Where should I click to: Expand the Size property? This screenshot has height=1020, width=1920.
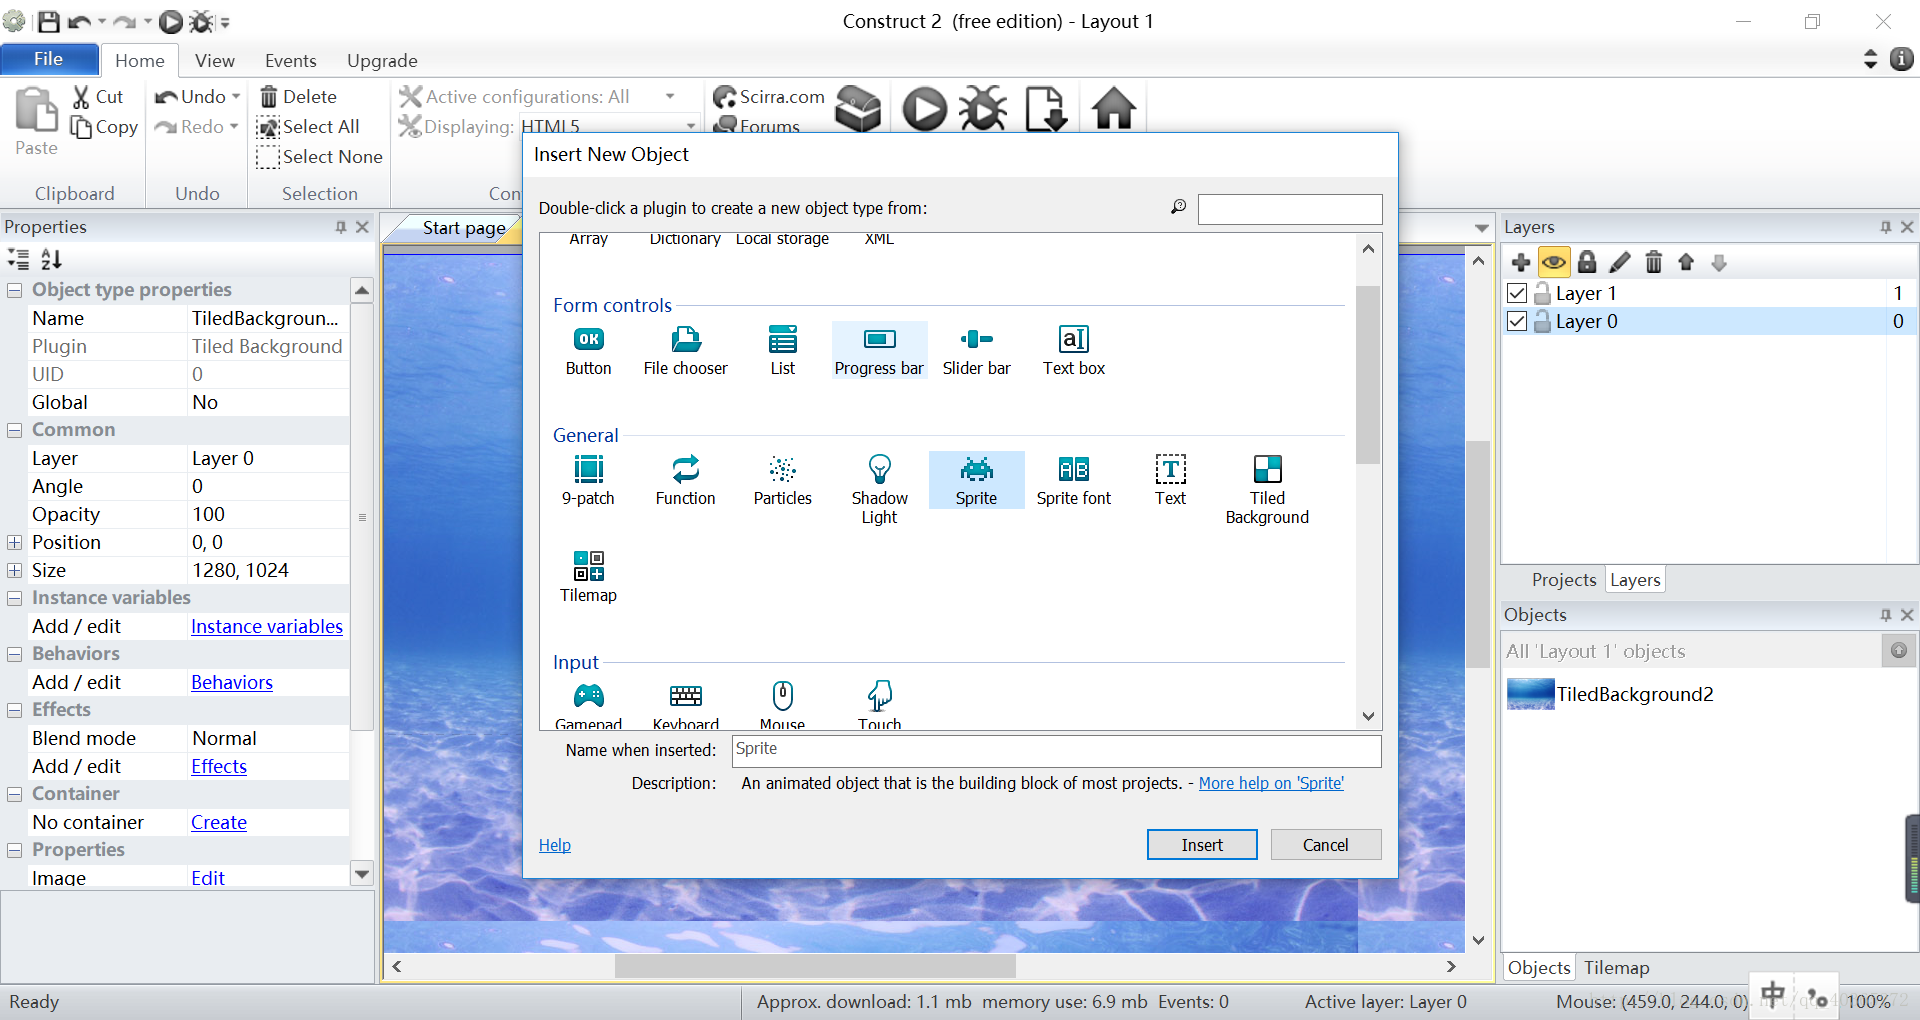[15, 570]
